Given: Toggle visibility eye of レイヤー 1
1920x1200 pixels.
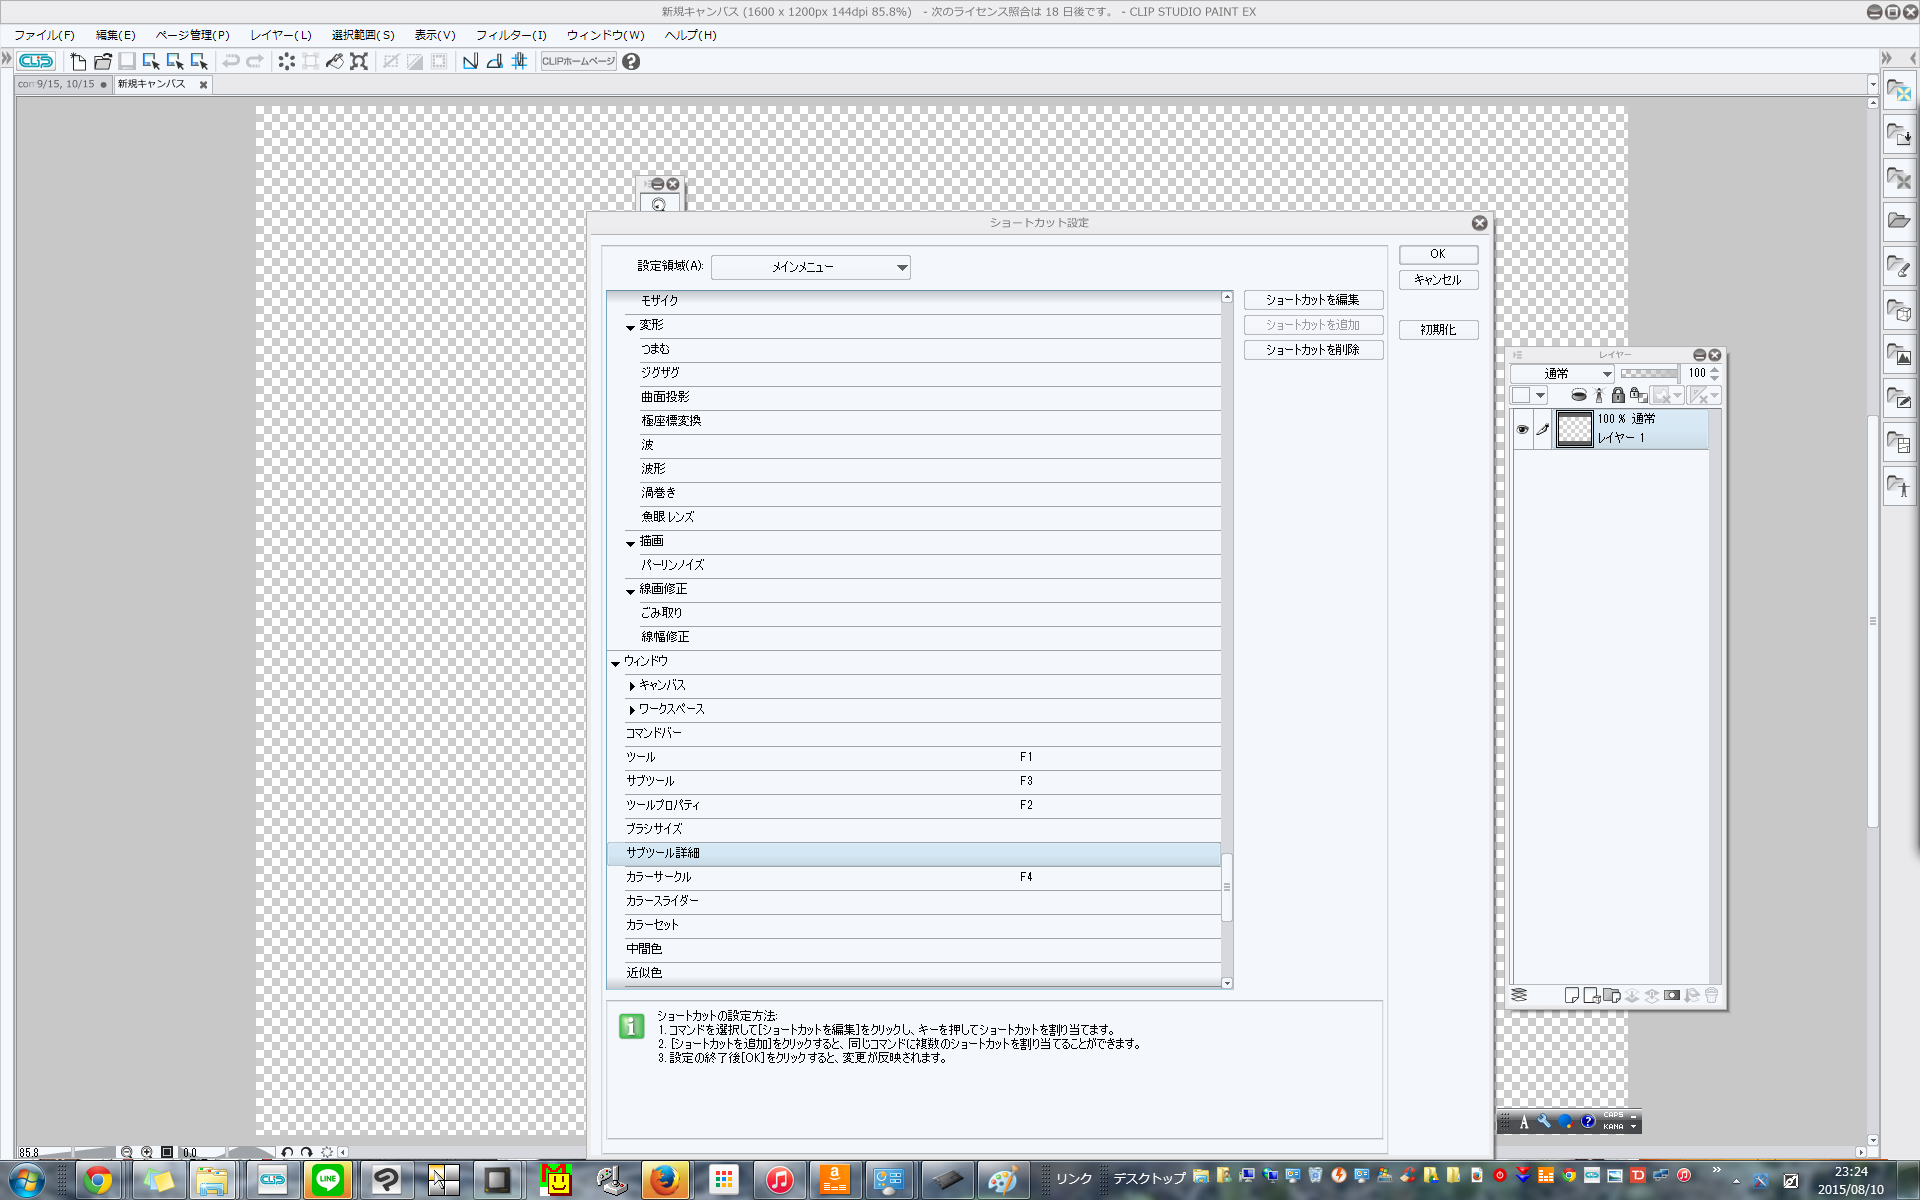Looking at the screenshot, I should coord(1522,429).
